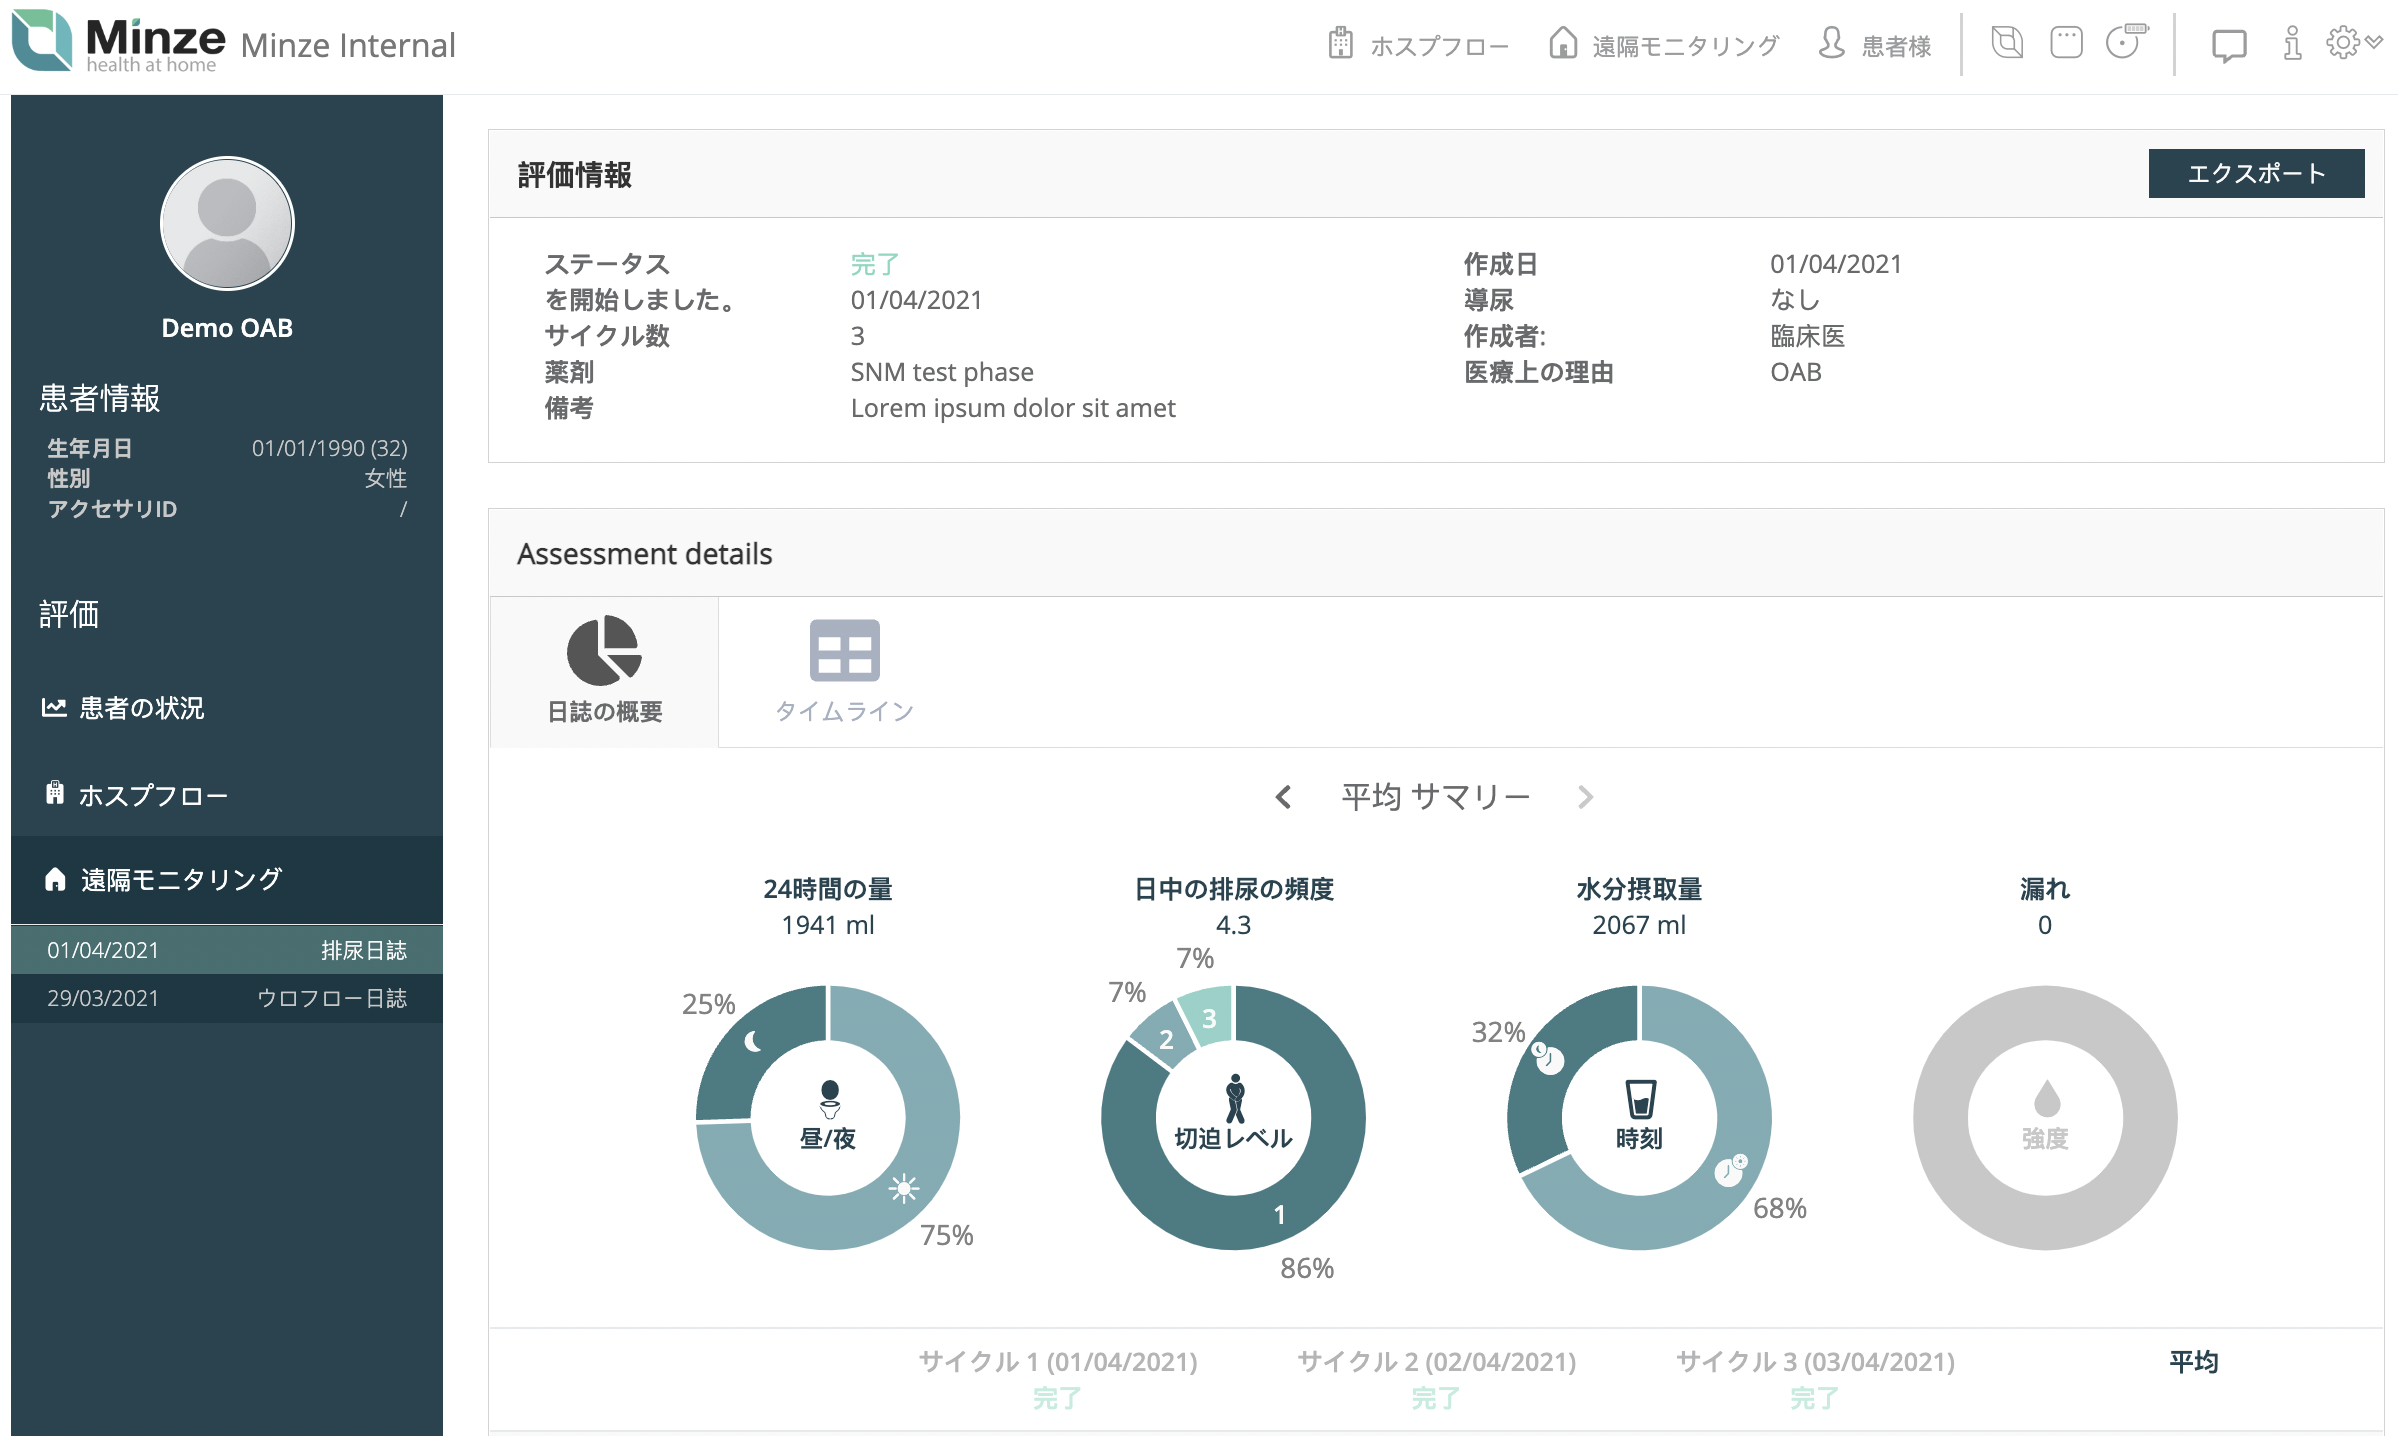Click the Assessment details heading
Screen dimensions: 2398x1436
645,554
